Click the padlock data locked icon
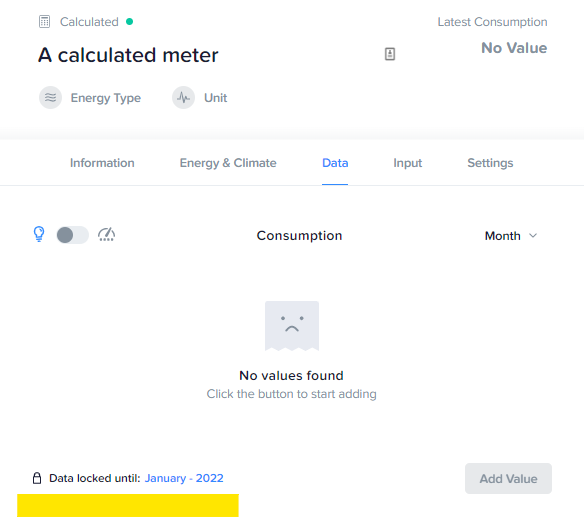Viewport: 584px width, 519px height. pos(37,478)
